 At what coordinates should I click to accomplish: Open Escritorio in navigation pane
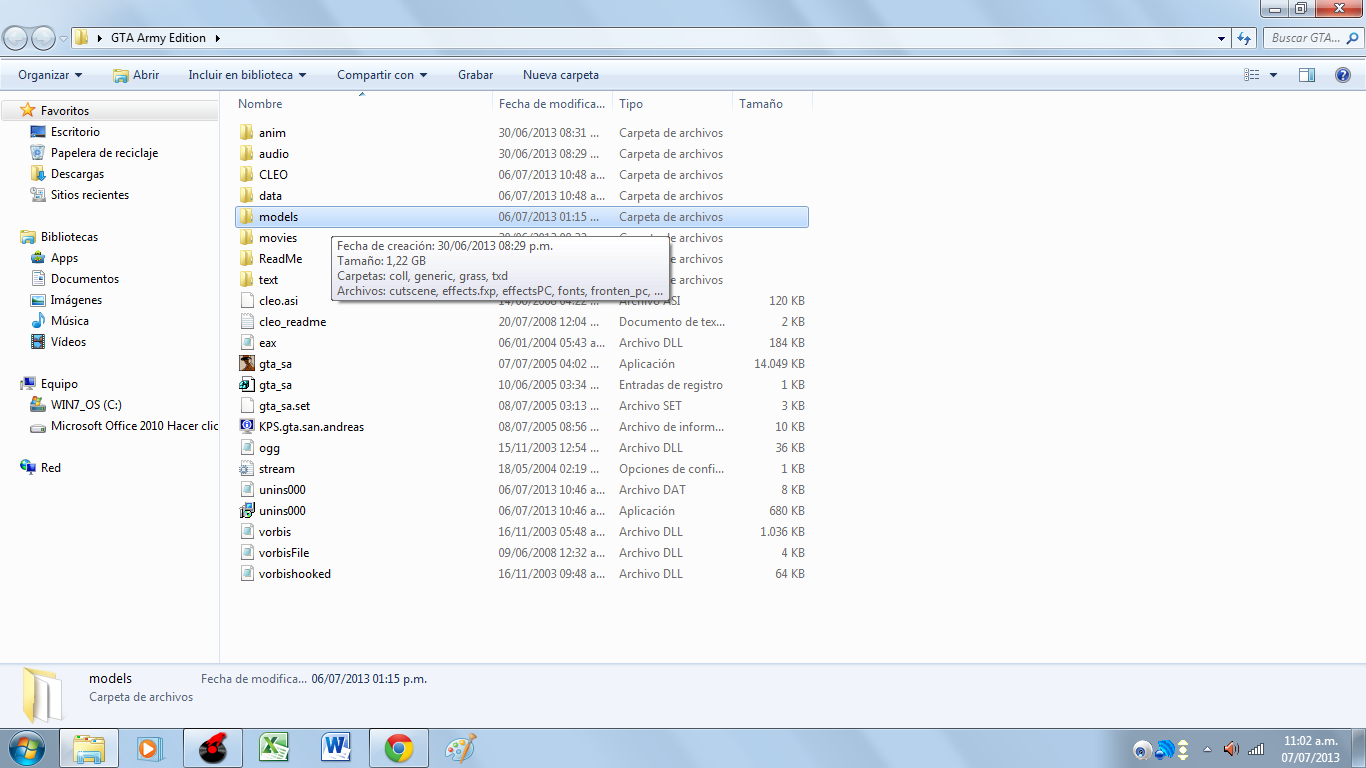pyautogui.click(x=75, y=132)
